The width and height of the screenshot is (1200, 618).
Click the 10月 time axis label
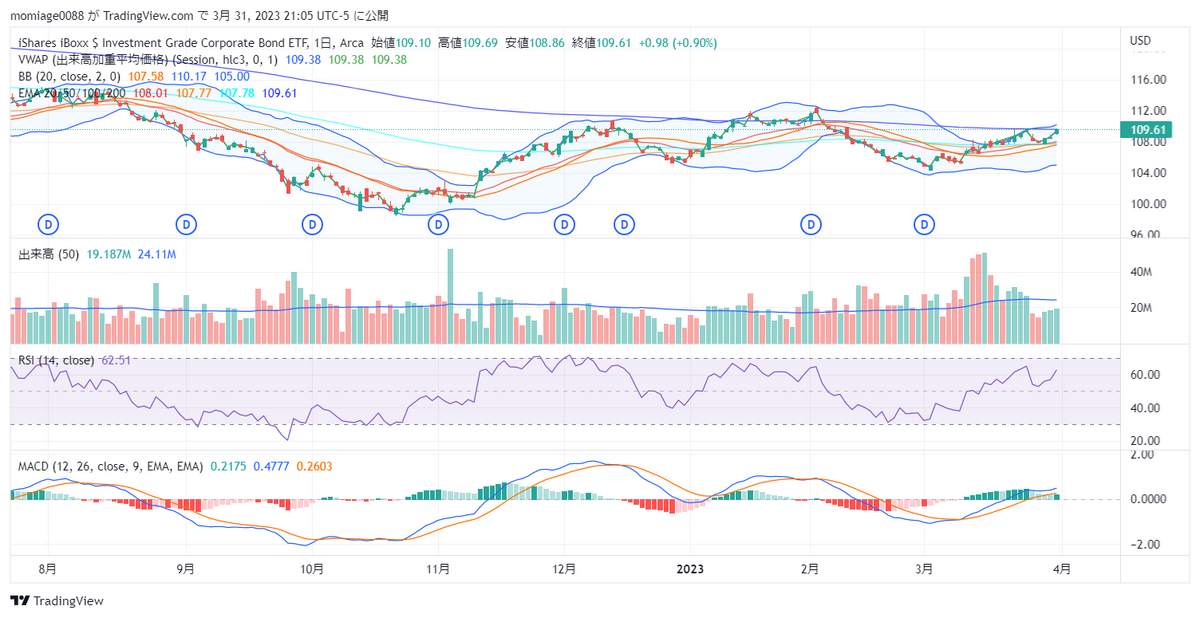(x=312, y=568)
